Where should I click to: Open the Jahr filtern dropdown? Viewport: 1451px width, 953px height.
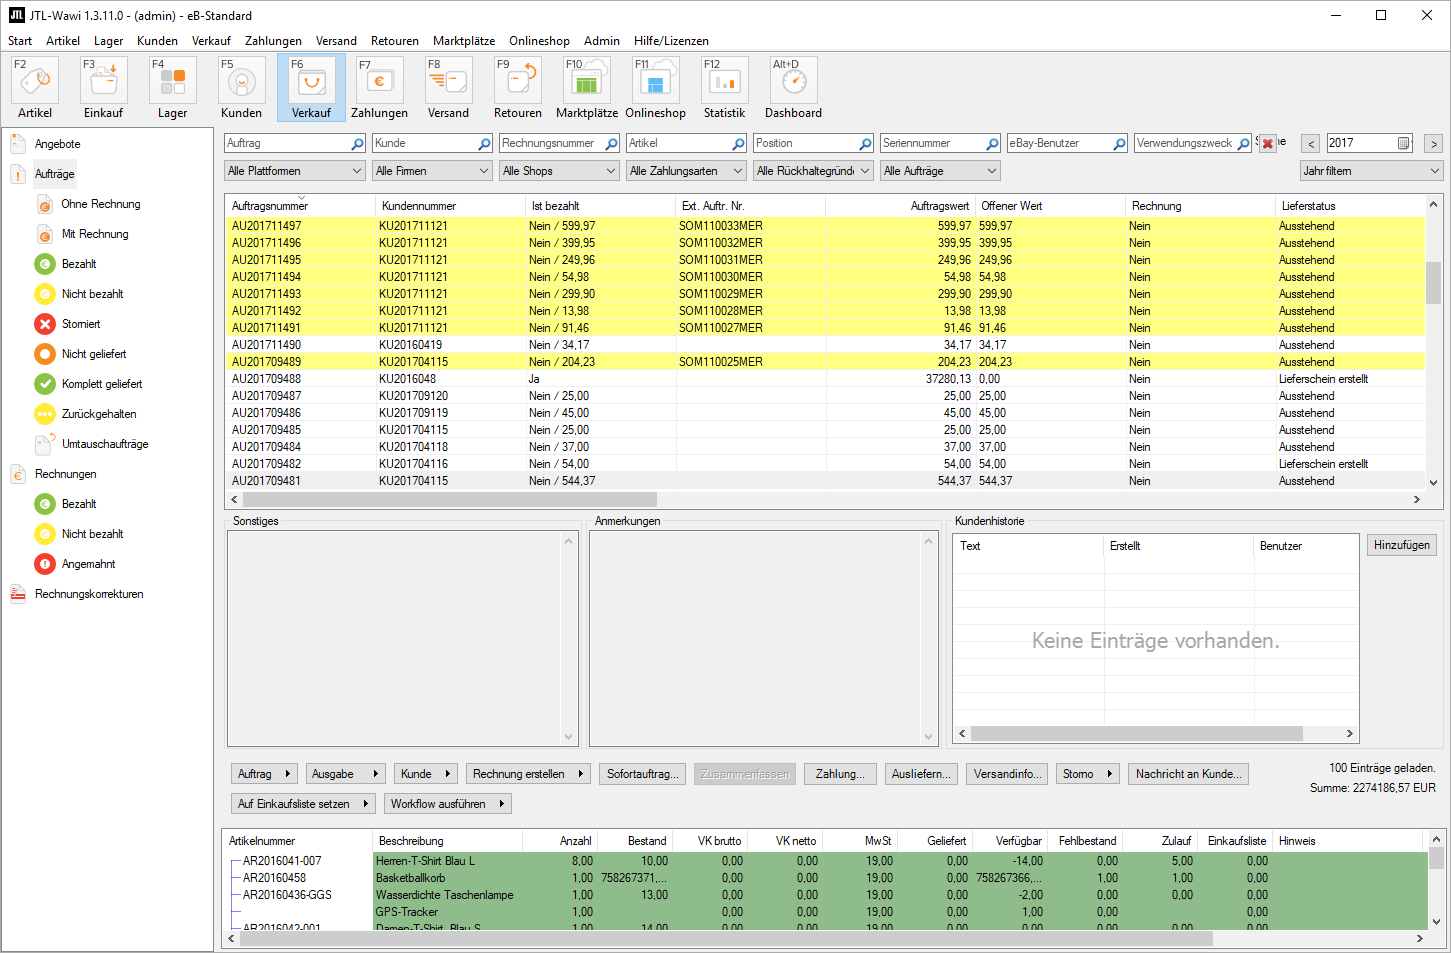coord(1371,171)
